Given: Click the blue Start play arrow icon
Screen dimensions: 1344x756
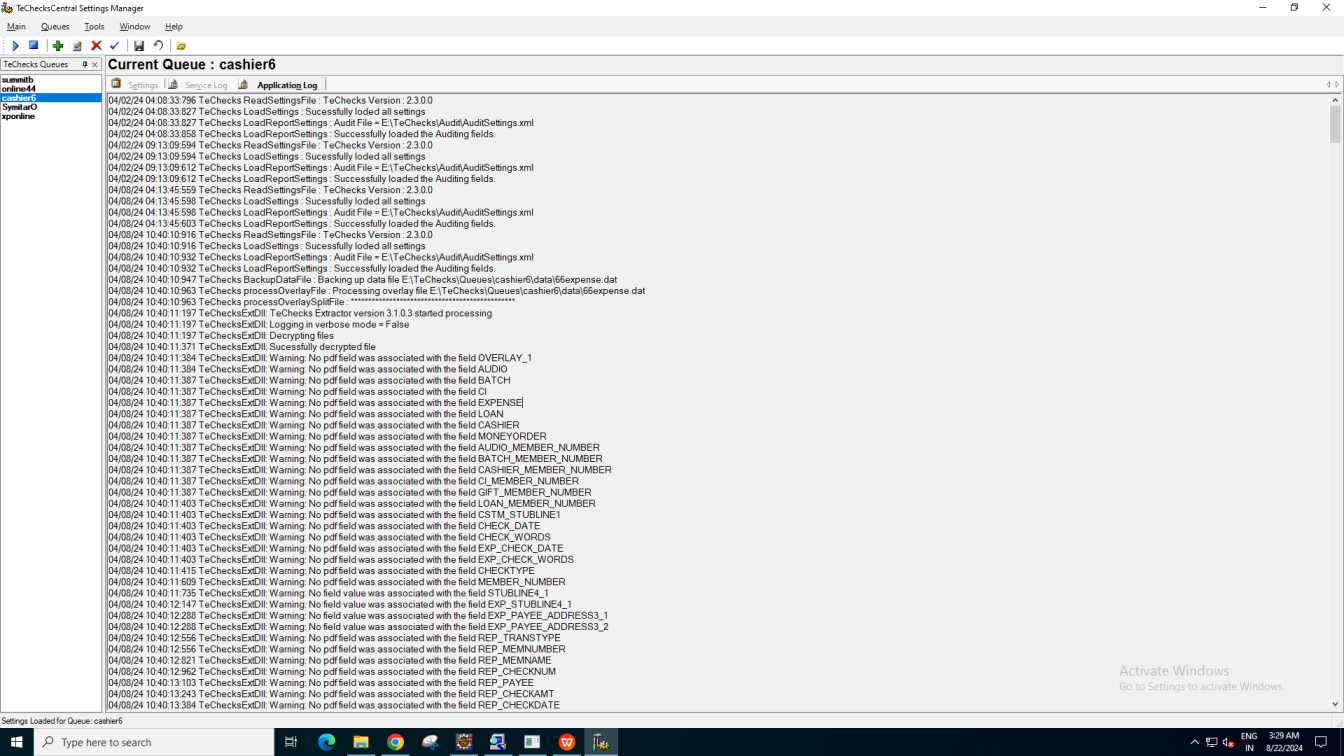Looking at the screenshot, I should pos(15,46).
